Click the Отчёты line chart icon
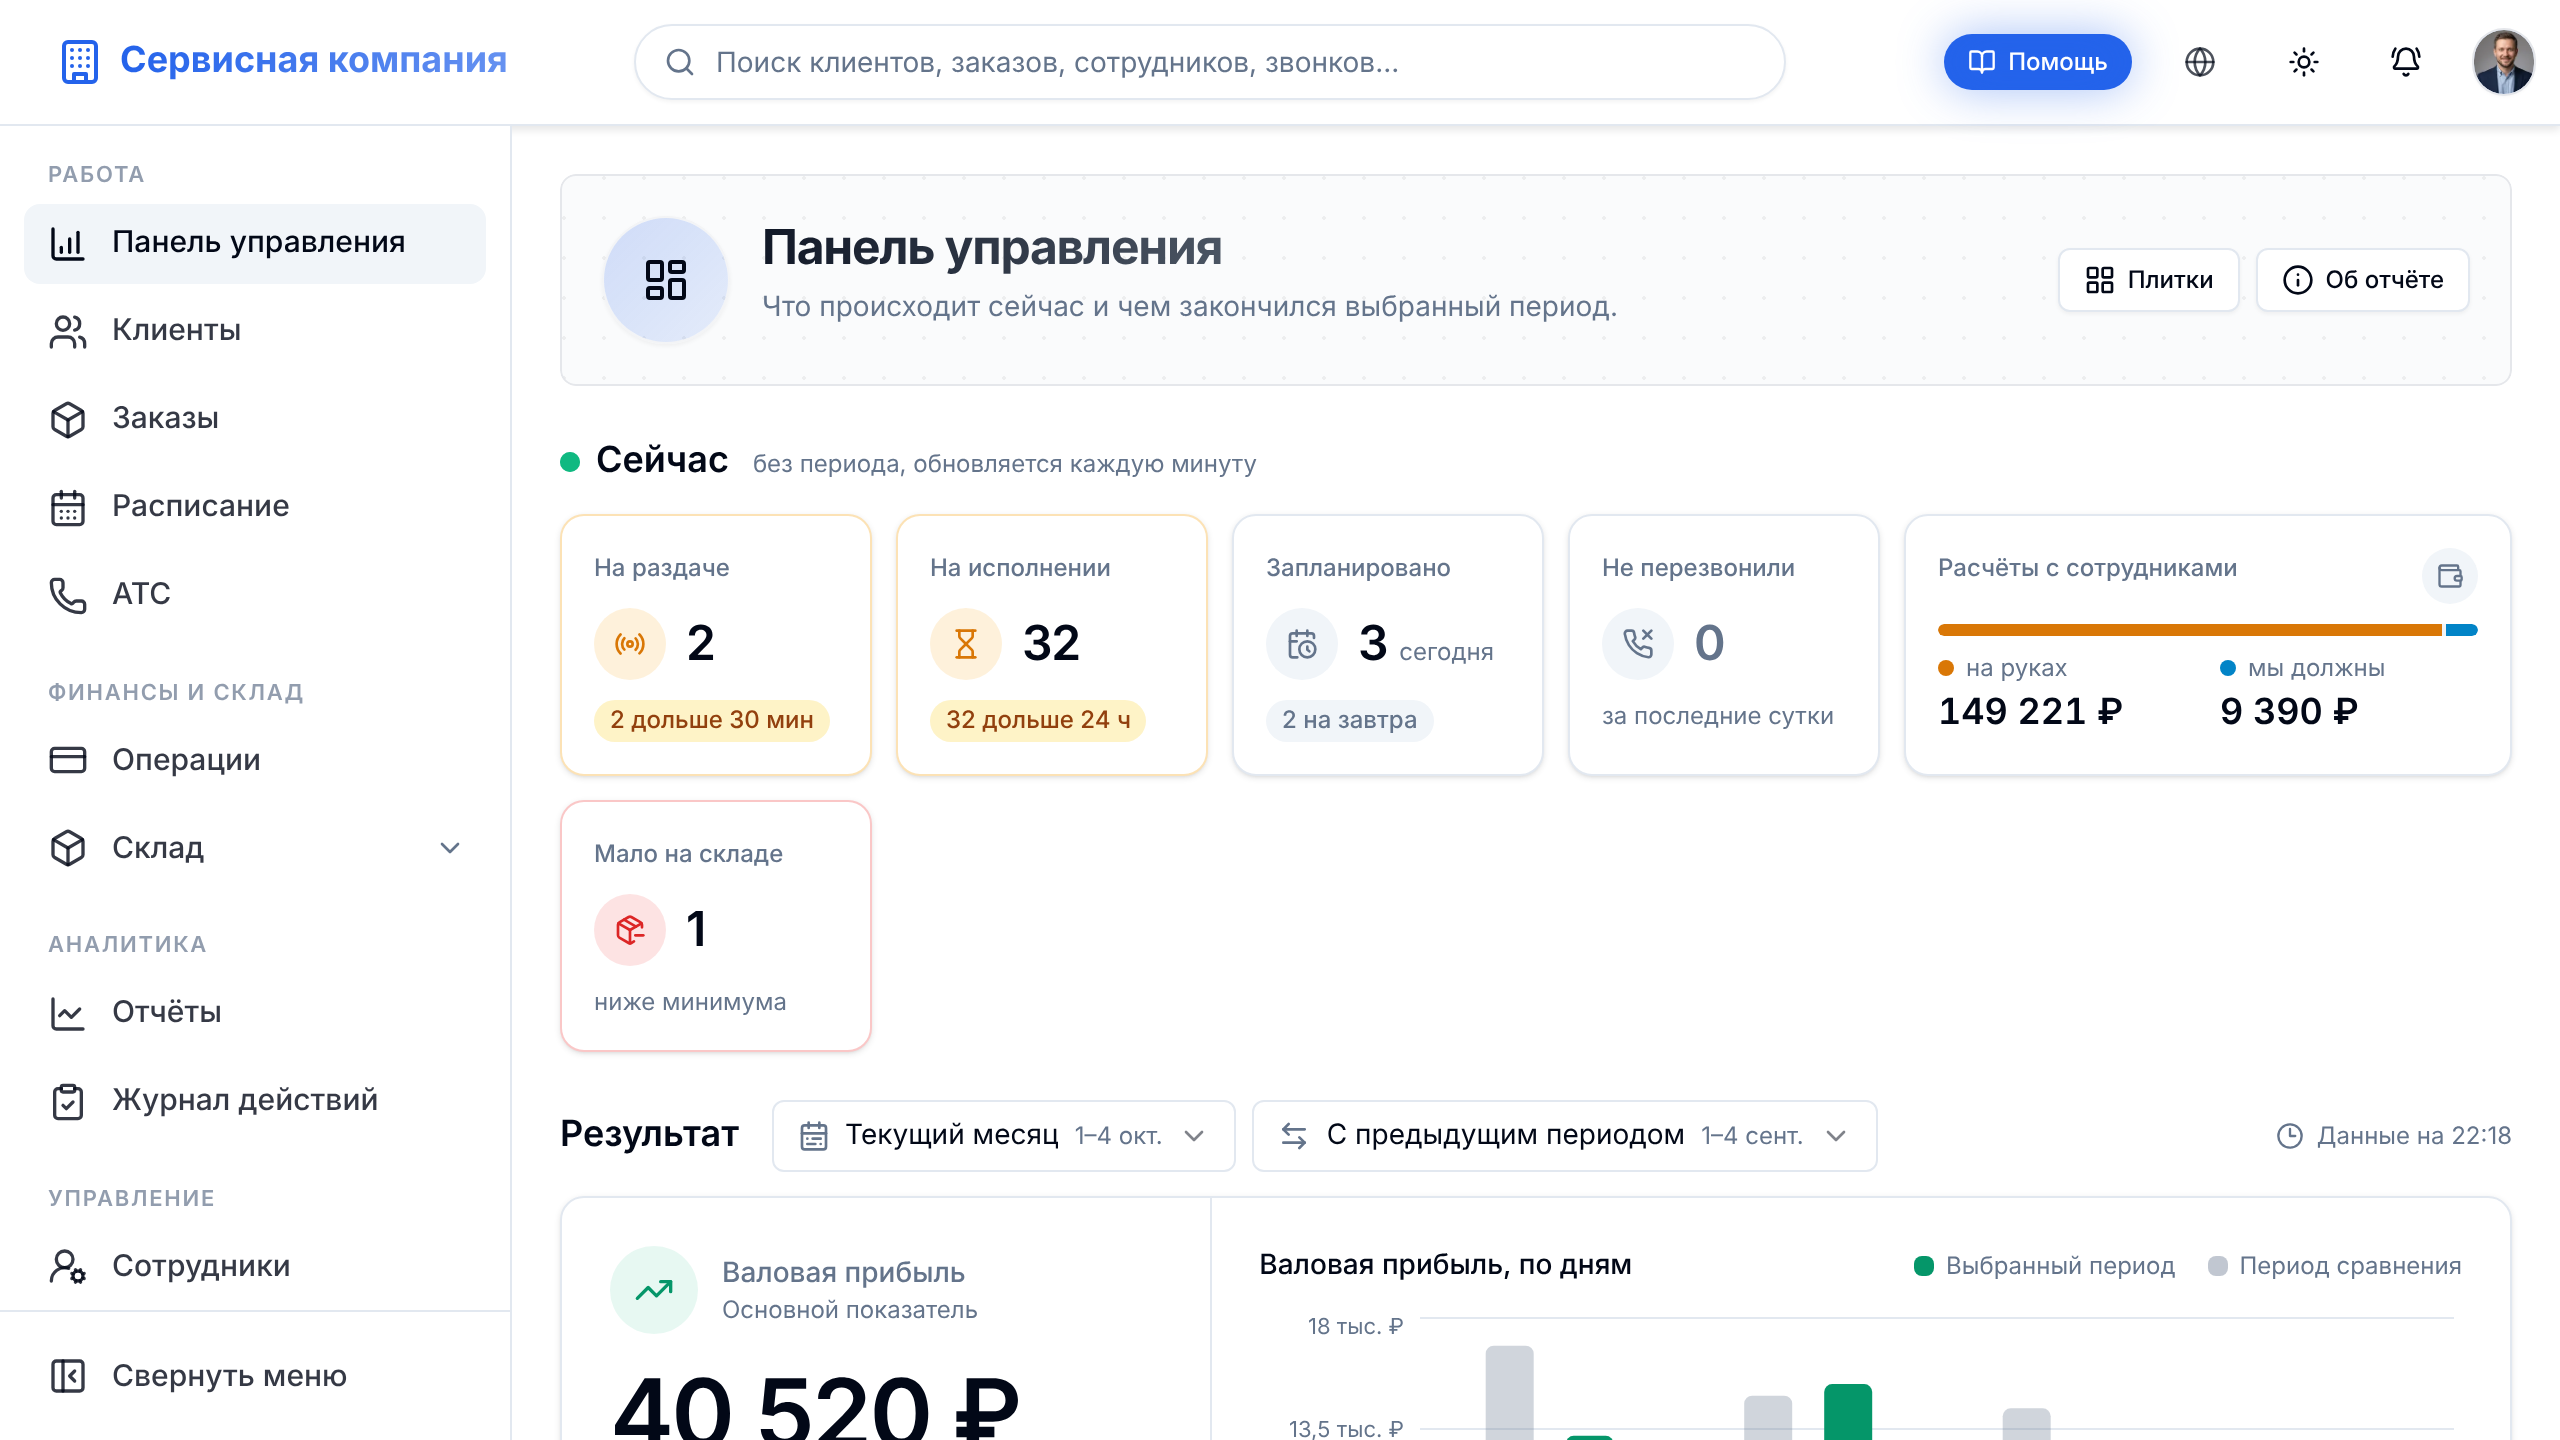 pyautogui.click(x=67, y=1013)
